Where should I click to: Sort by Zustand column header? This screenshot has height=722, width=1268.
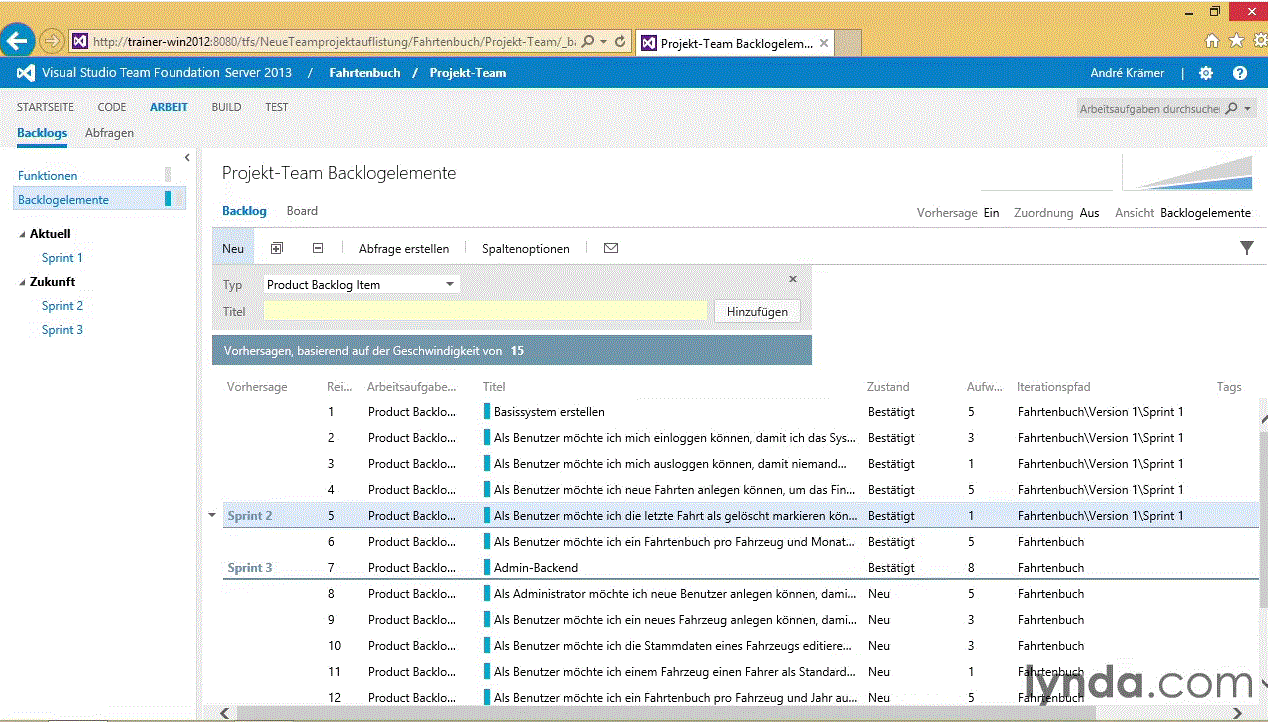(889, 387)
